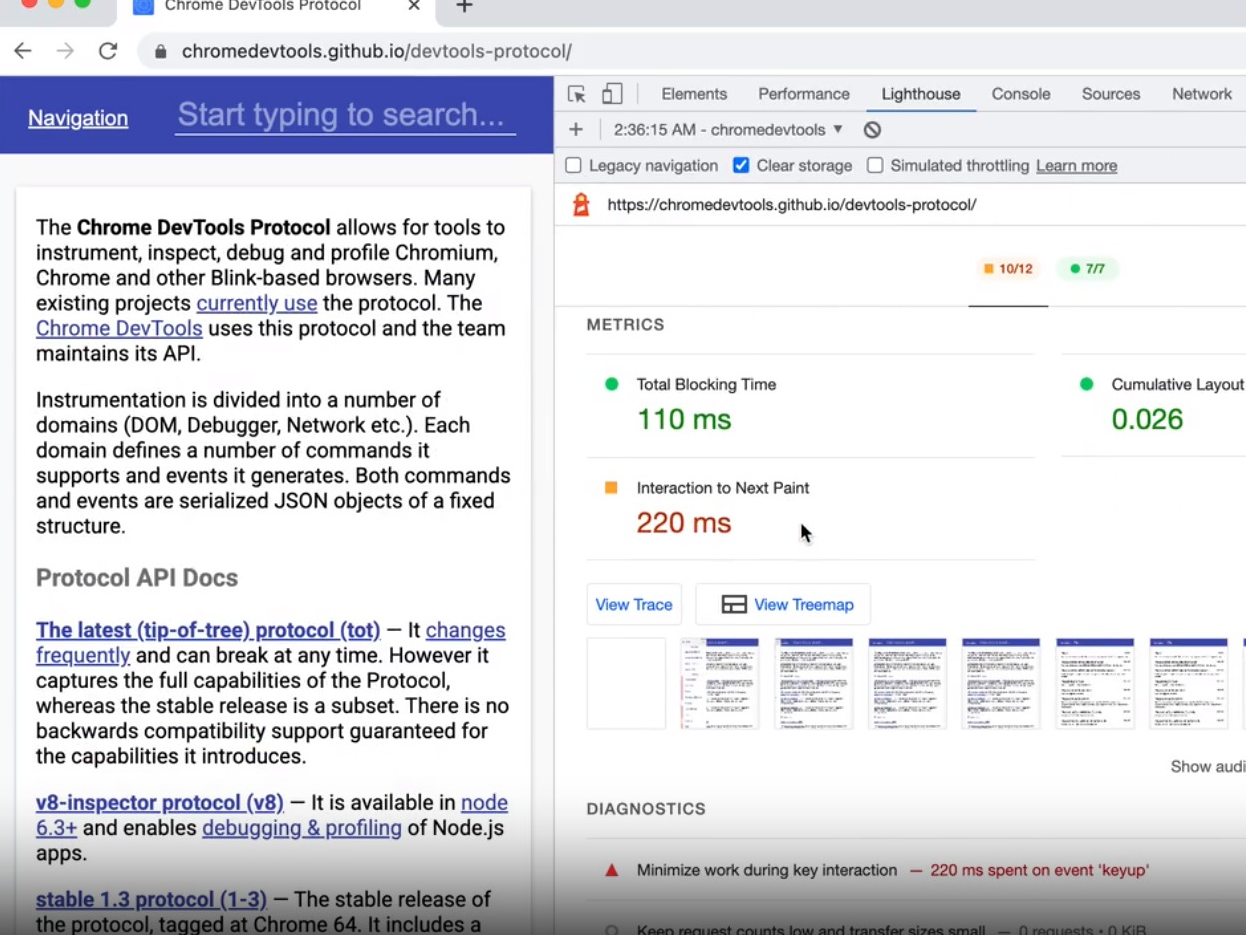Open the Chrome DevTools link in paragraph
1246x935 pixels.
pyautogui.click(x=119, y=328)
